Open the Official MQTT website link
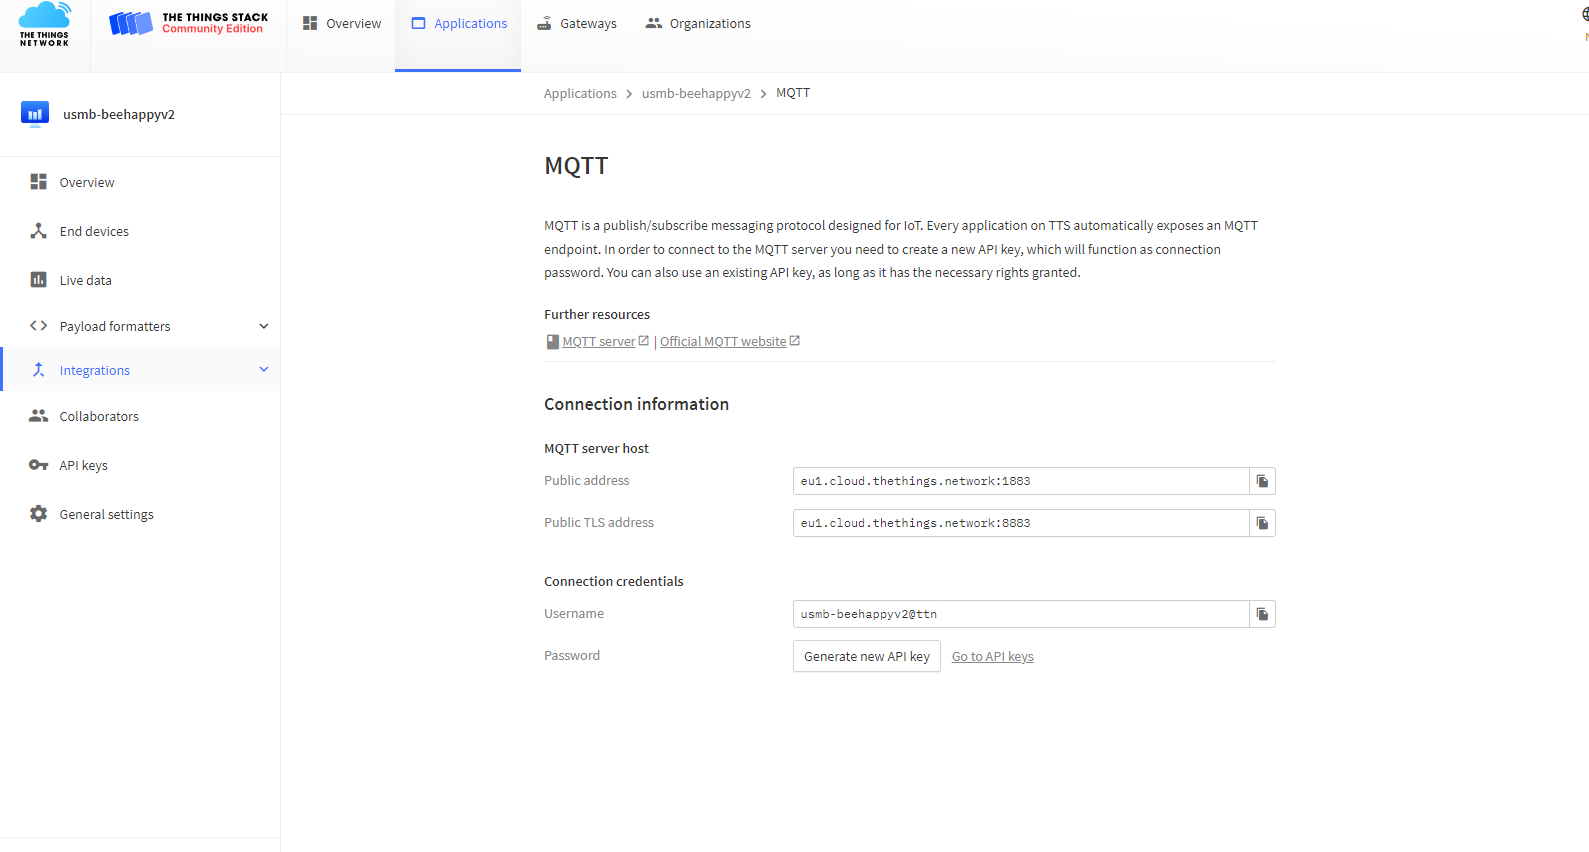 723,342
